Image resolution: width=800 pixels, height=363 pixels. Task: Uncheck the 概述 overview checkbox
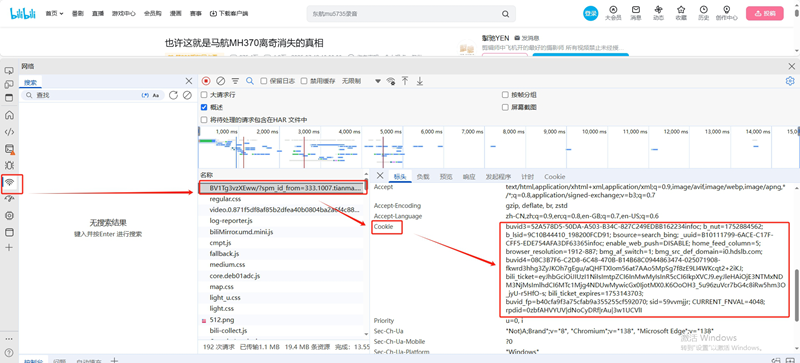click(x=204, y=107)
